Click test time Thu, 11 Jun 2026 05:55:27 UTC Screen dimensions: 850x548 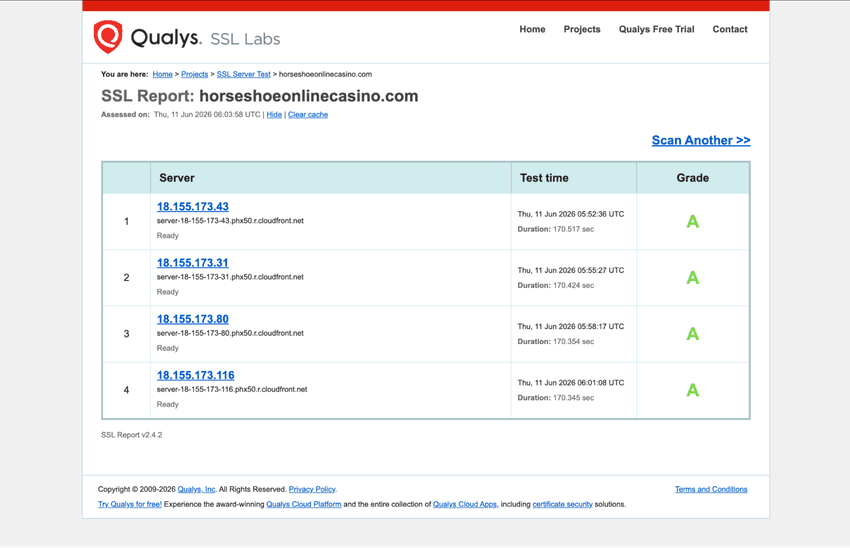[x=571, y=270]
